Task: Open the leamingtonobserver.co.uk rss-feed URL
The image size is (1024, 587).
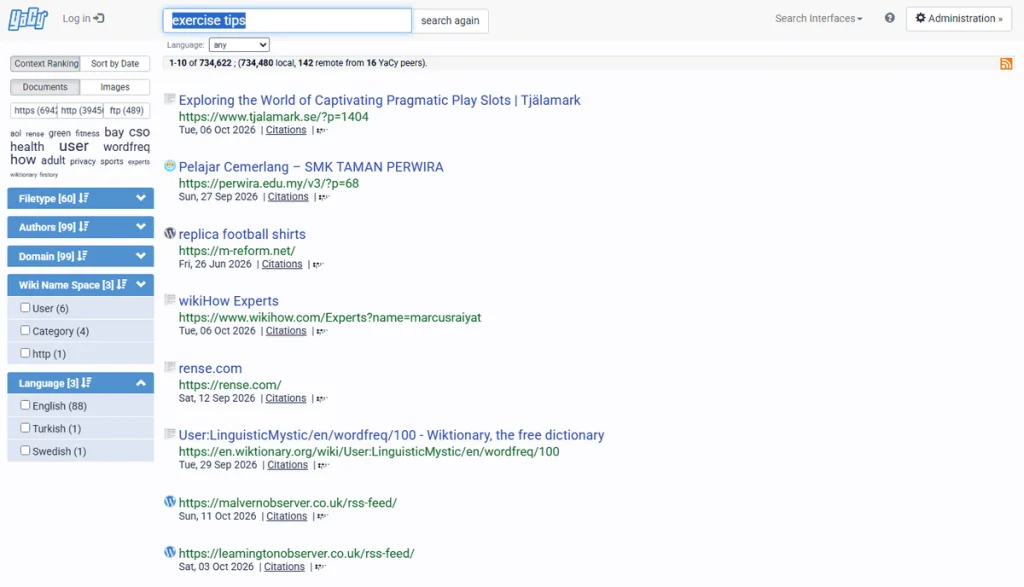Action: click(296, 553)
